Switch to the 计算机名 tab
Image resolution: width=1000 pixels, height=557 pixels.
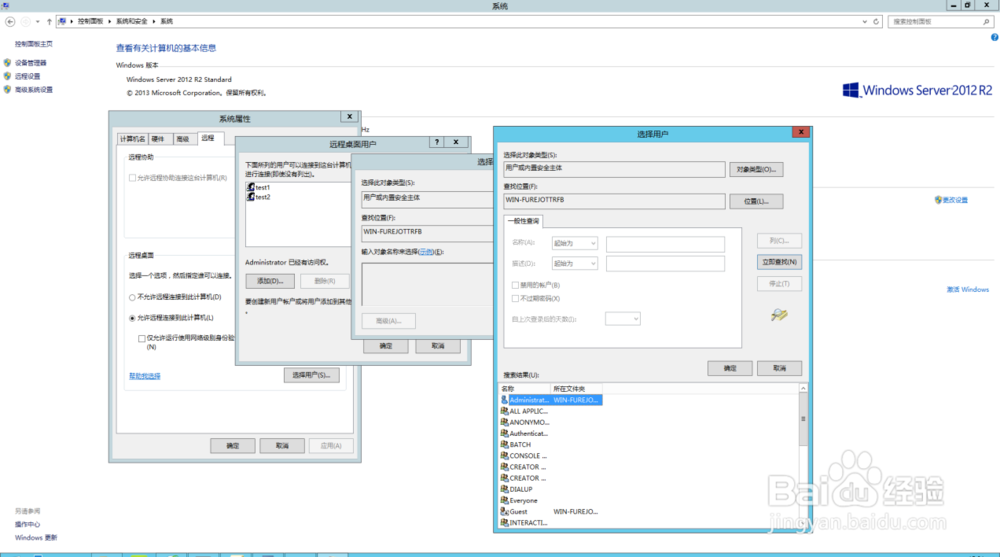pos(133,139)
